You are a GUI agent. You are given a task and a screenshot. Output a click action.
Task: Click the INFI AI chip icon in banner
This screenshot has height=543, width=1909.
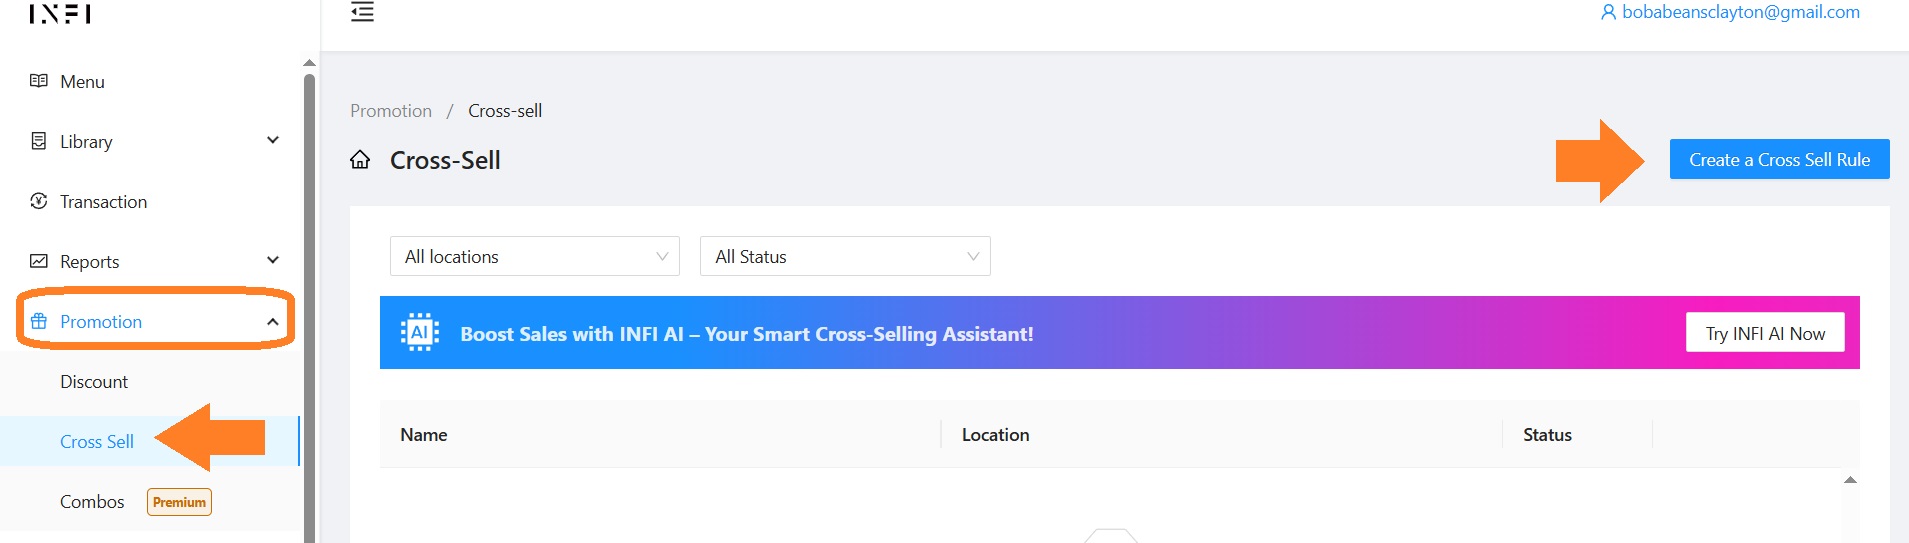coord(420,333)
